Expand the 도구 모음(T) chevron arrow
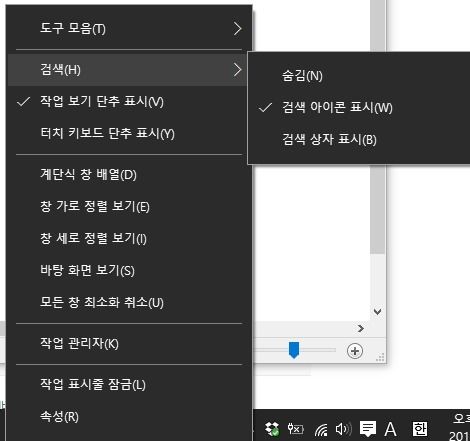 (237, 29)
